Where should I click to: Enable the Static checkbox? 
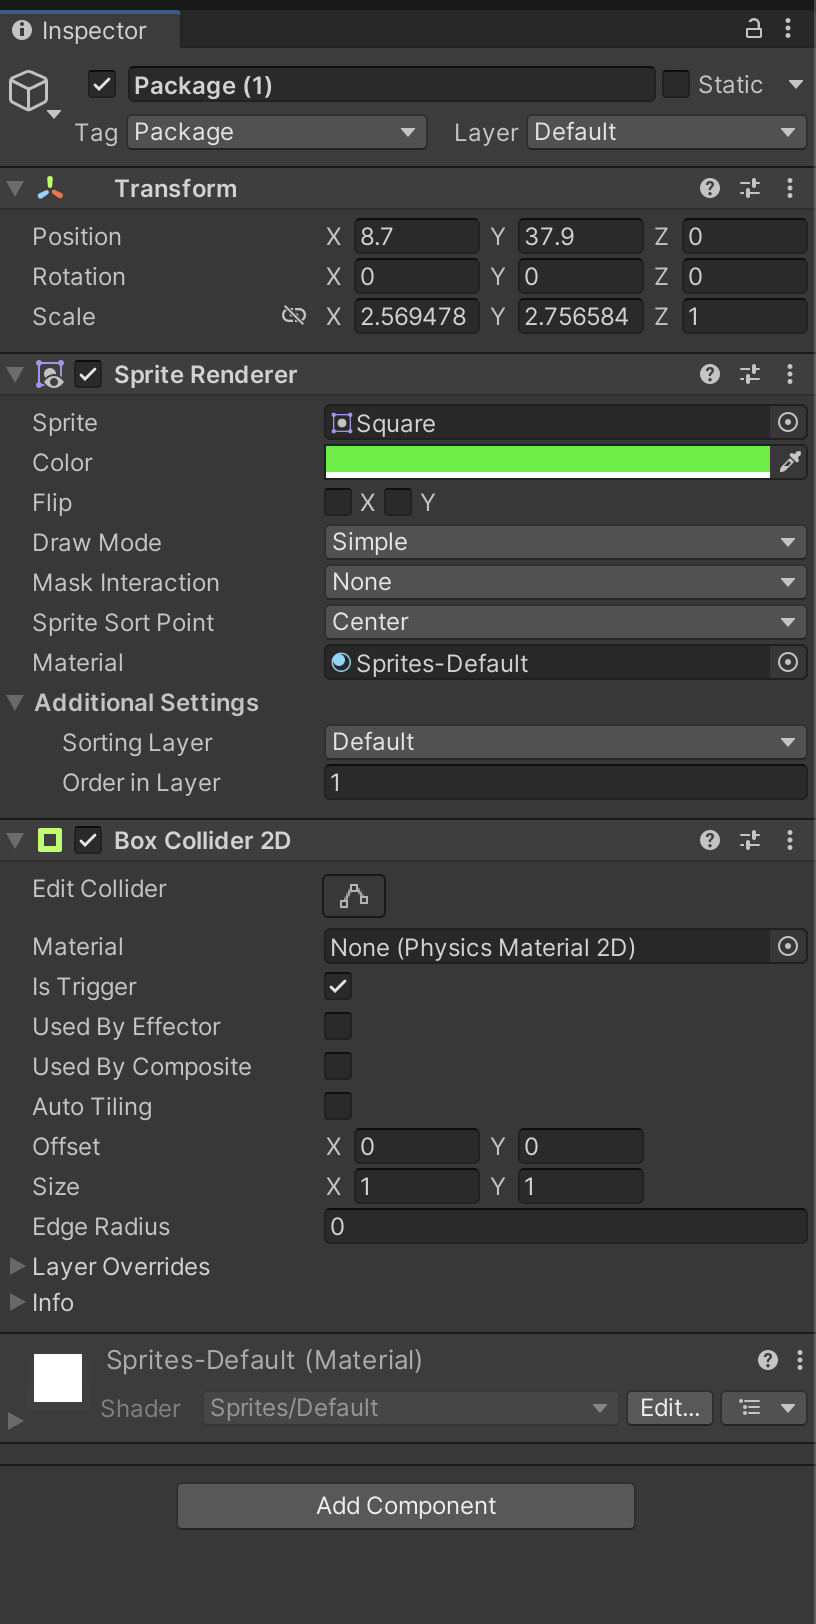676,84
